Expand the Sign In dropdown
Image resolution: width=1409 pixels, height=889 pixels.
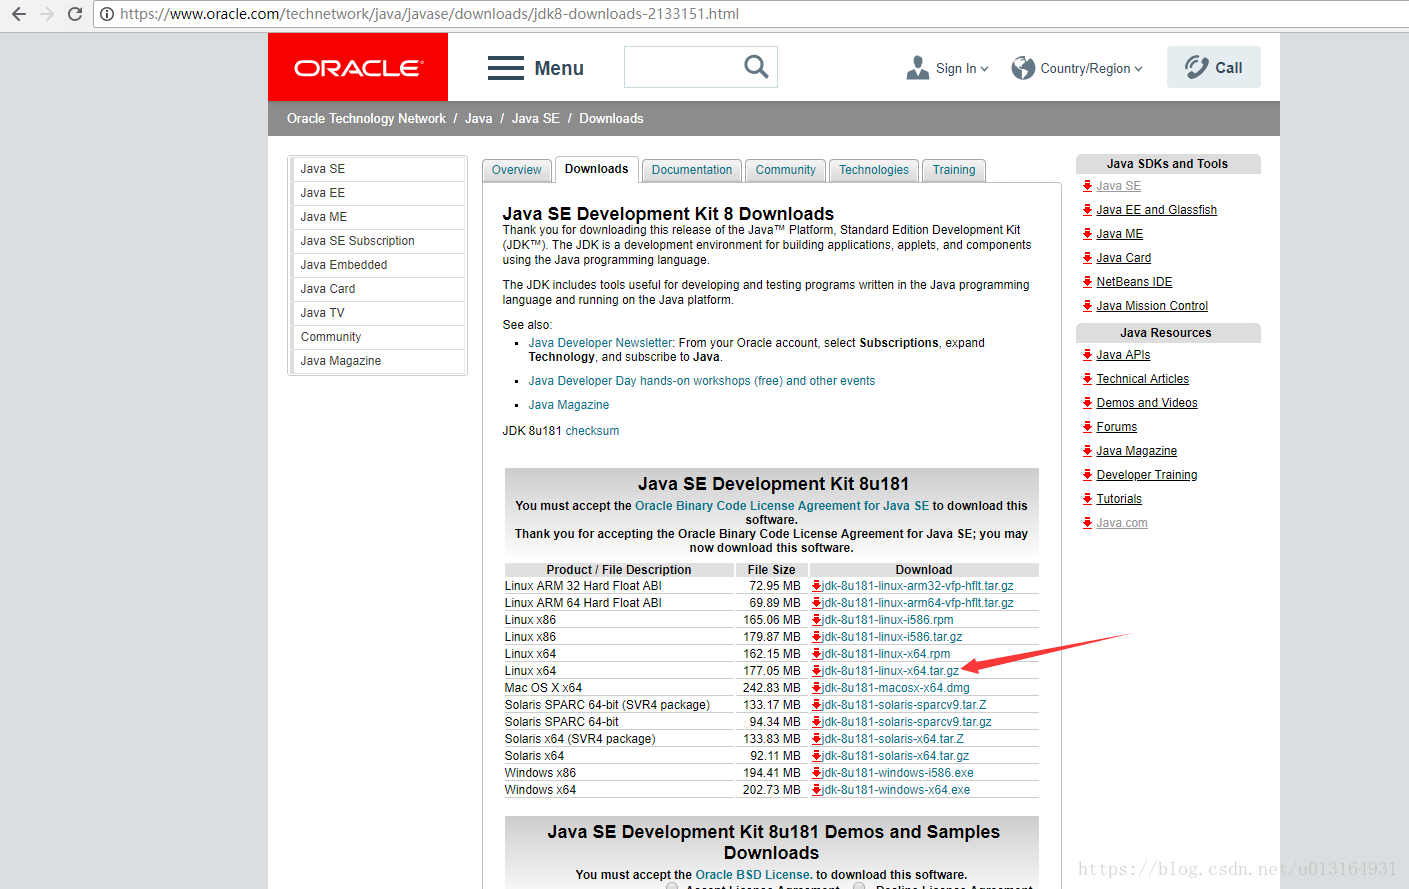[x=984, y=69]
